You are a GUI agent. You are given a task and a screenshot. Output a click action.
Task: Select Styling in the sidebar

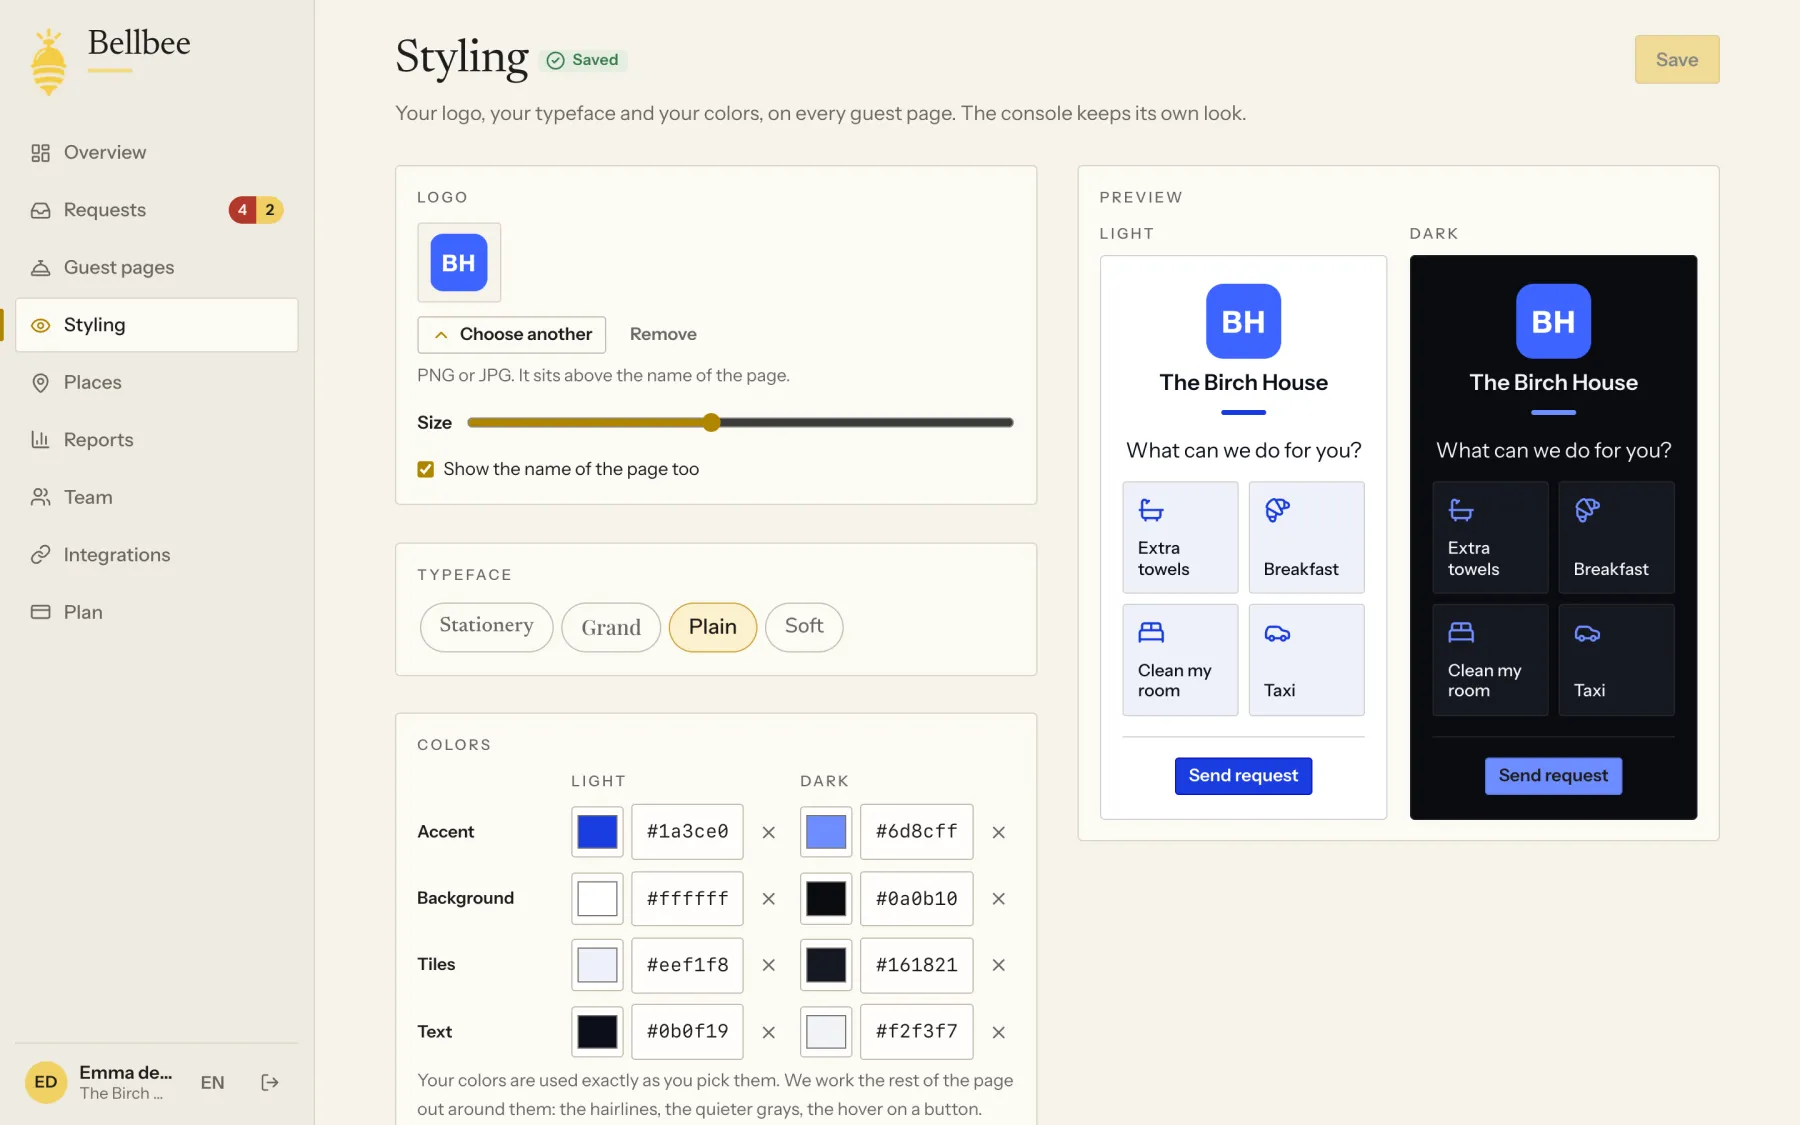156,325
